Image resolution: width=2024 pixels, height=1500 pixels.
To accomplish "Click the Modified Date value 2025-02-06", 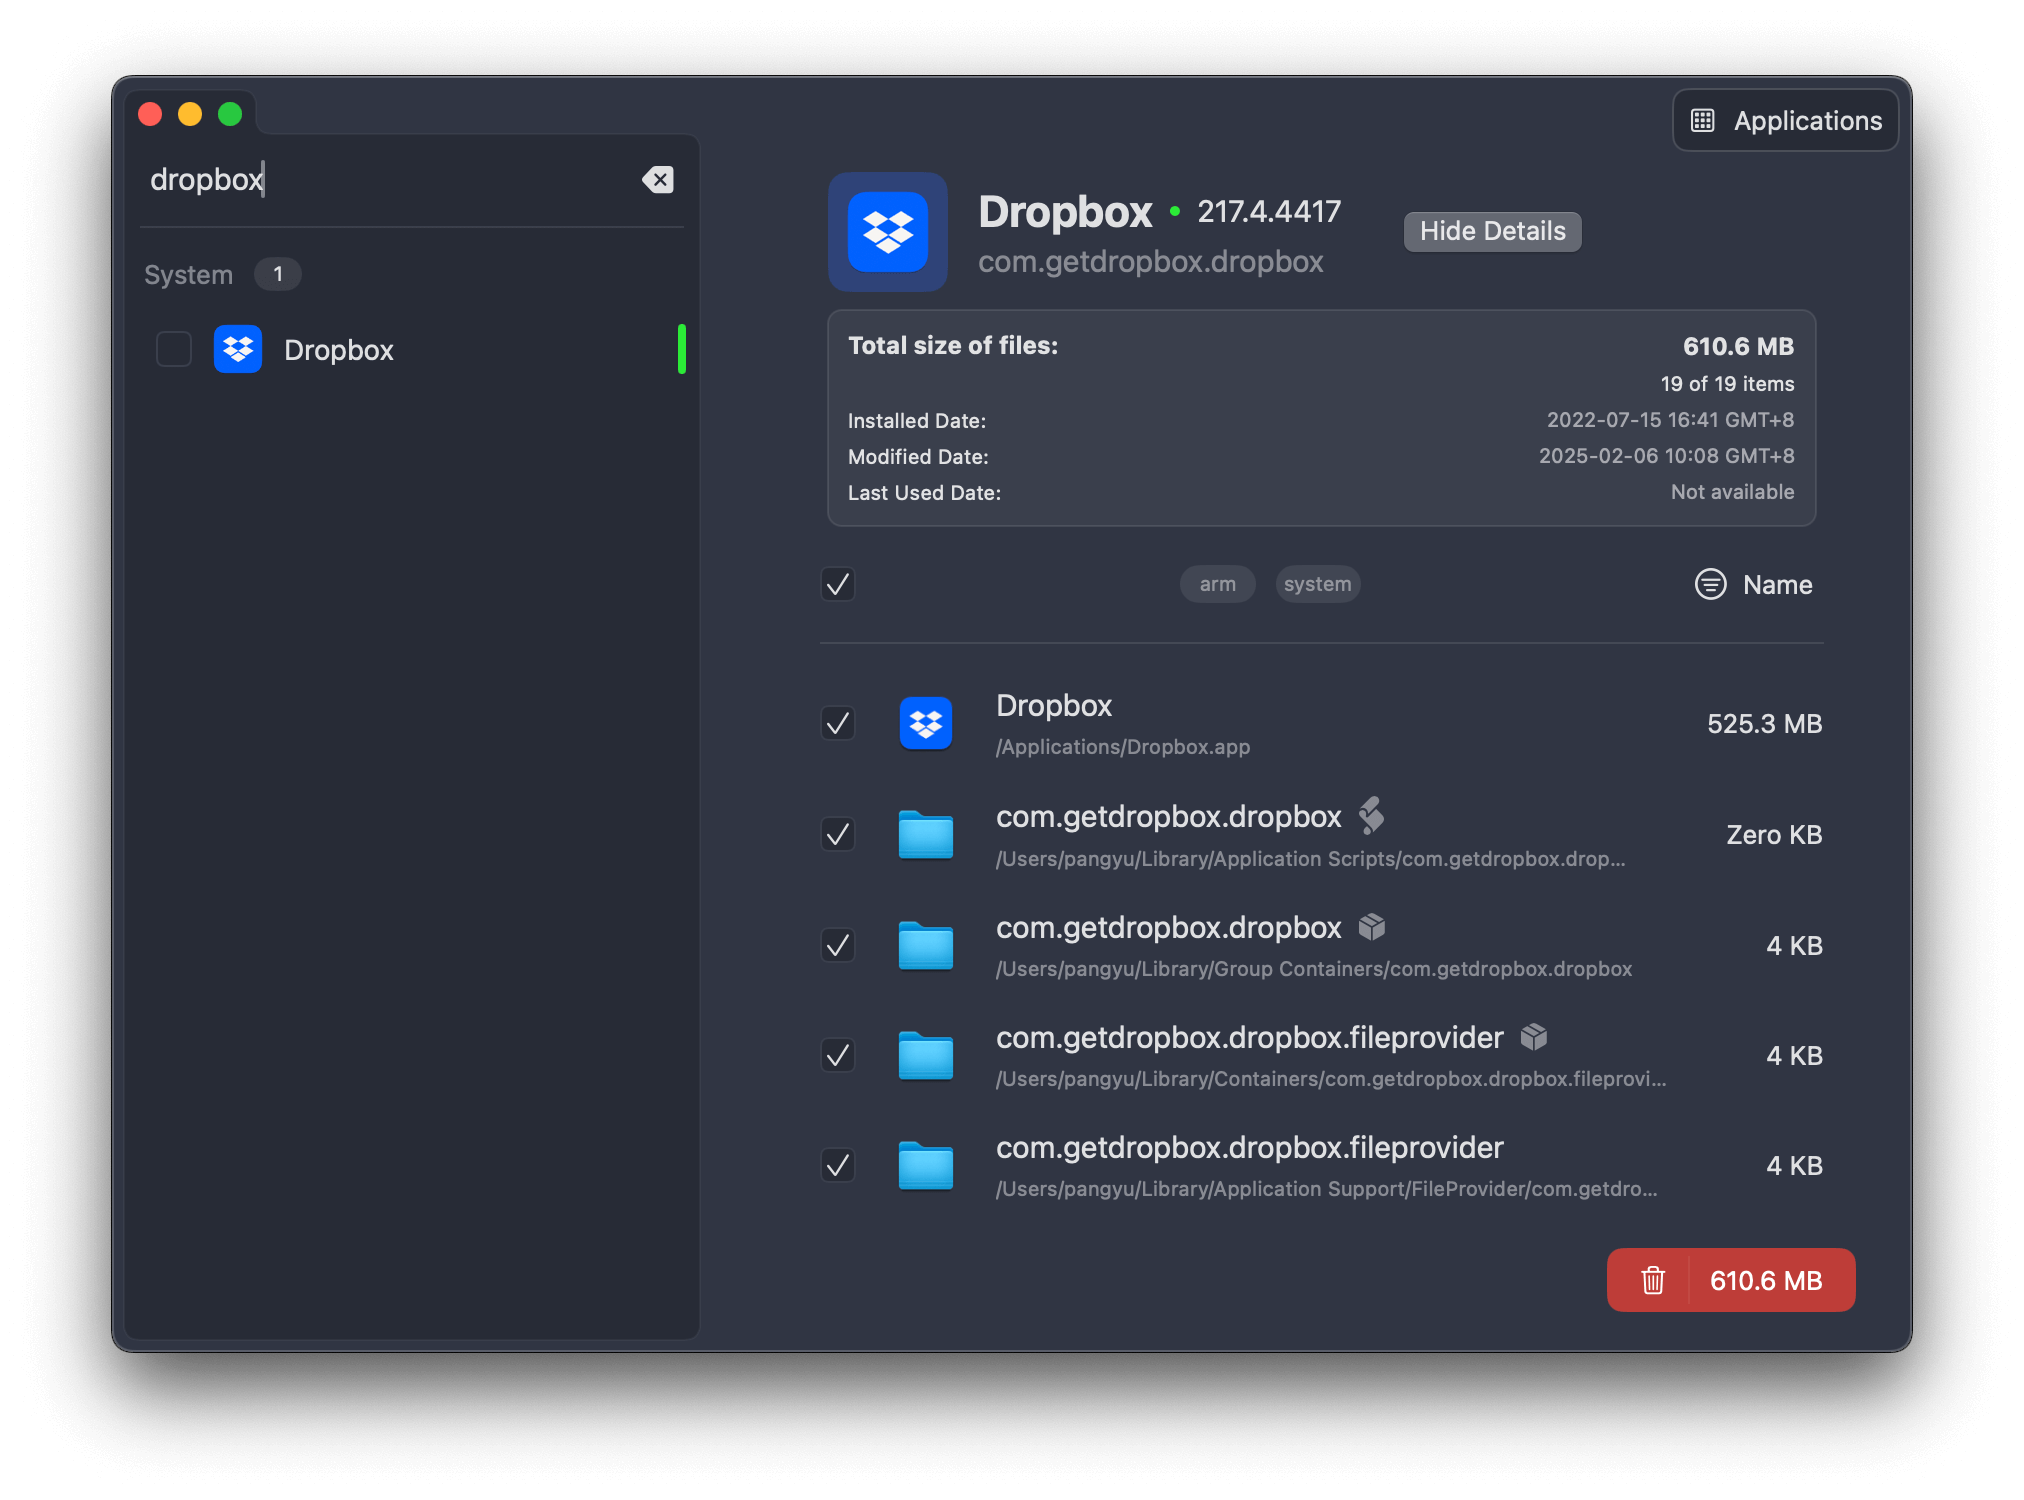I will (x=1666, y=456).
